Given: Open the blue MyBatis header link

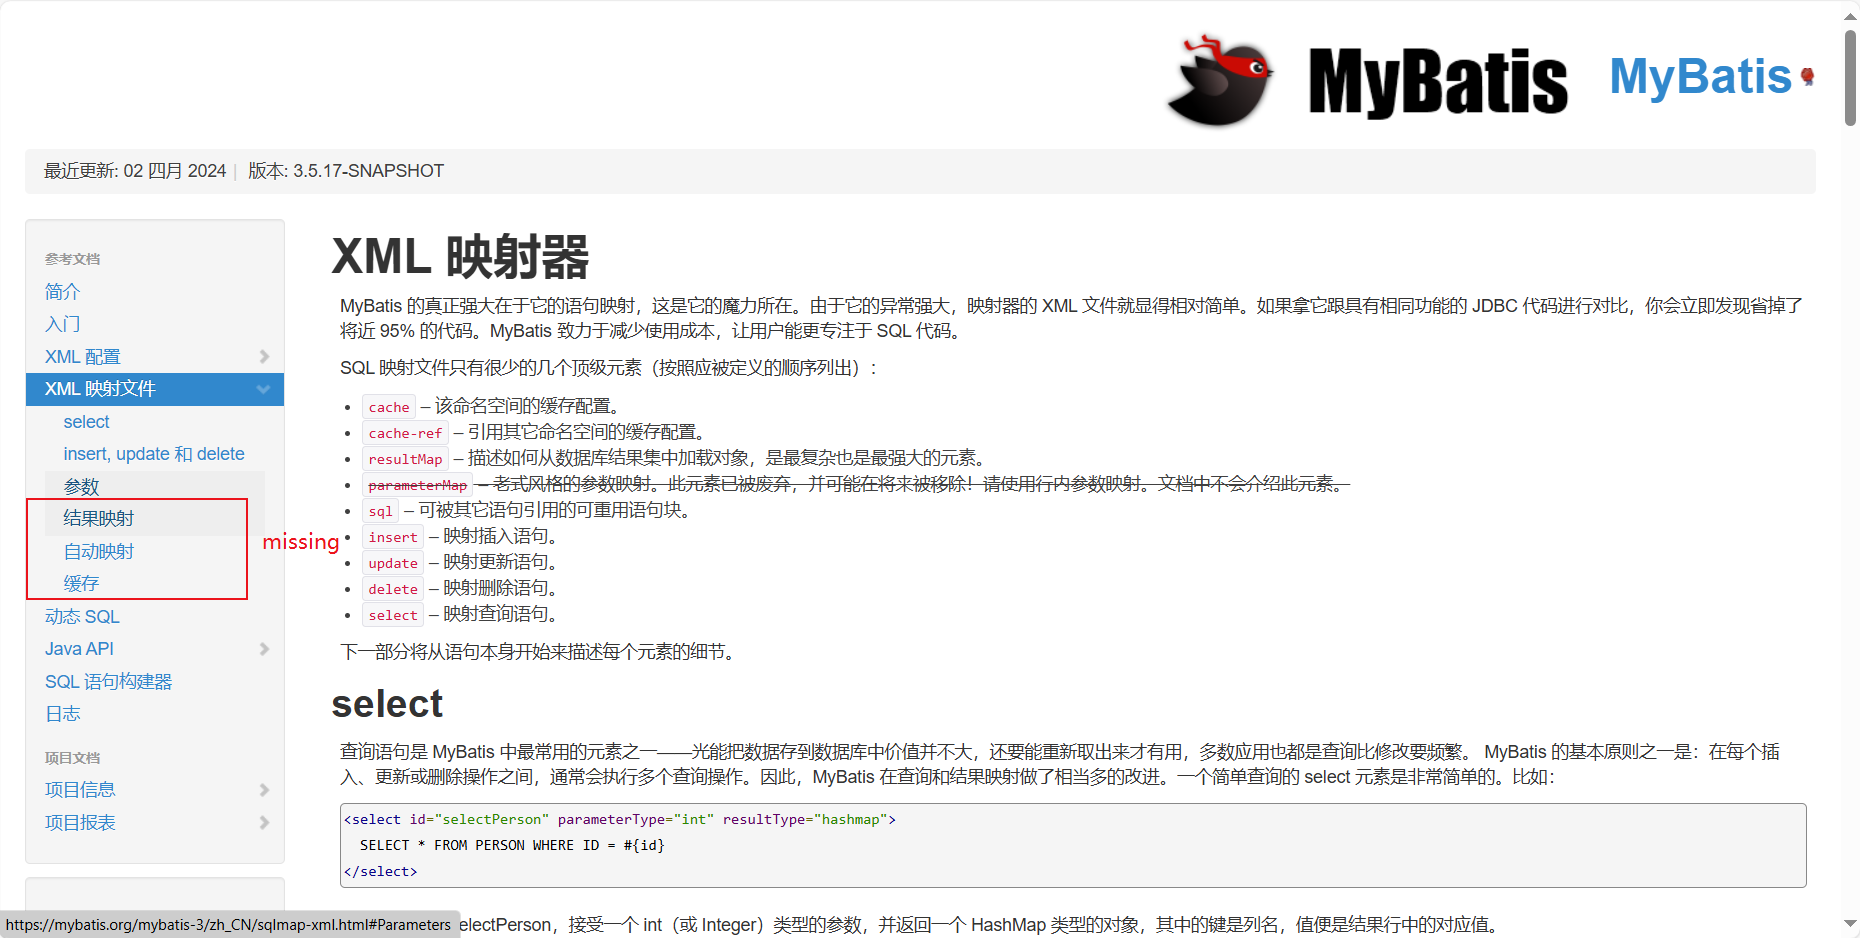Looking at the screenshot, I should click(1700, 77).
